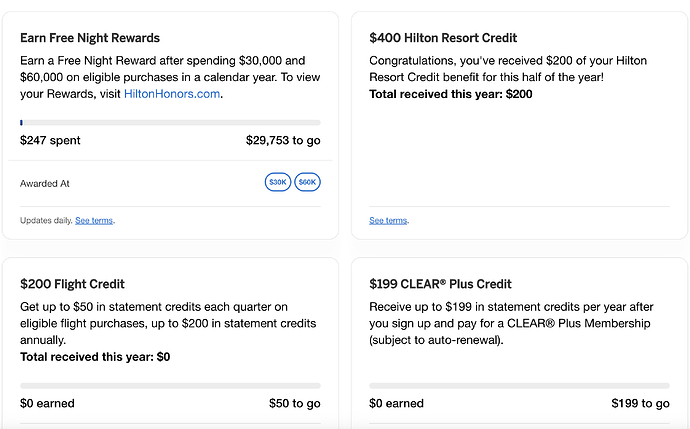This screenshot has width=690, height=429.
Task: Click the $30K award badge
Action: pos(277,183)
